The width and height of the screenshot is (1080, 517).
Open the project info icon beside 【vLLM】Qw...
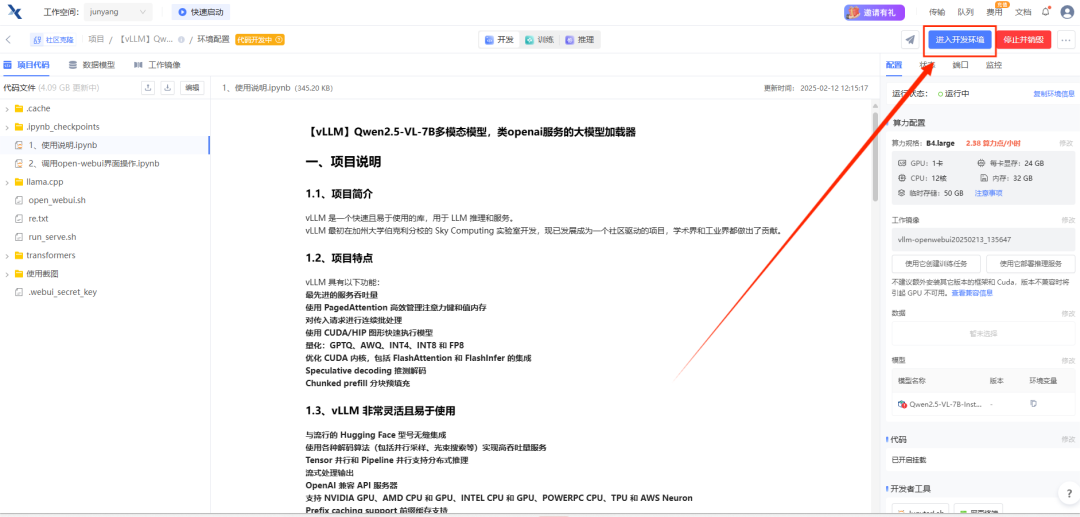click(x=181, y=40)
